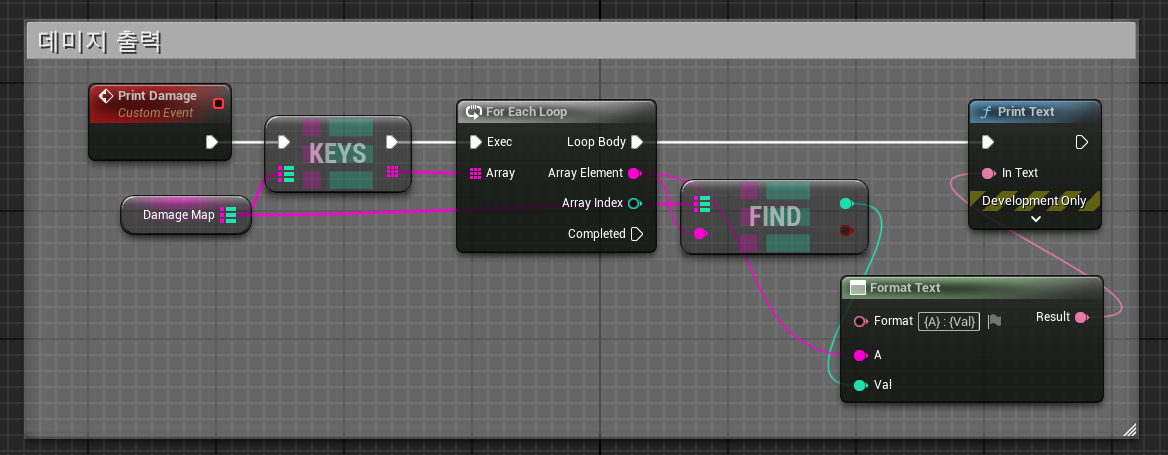Select the Print Text node header
This screenshot has height=455, width=1168.
(x=1035, y=112)
